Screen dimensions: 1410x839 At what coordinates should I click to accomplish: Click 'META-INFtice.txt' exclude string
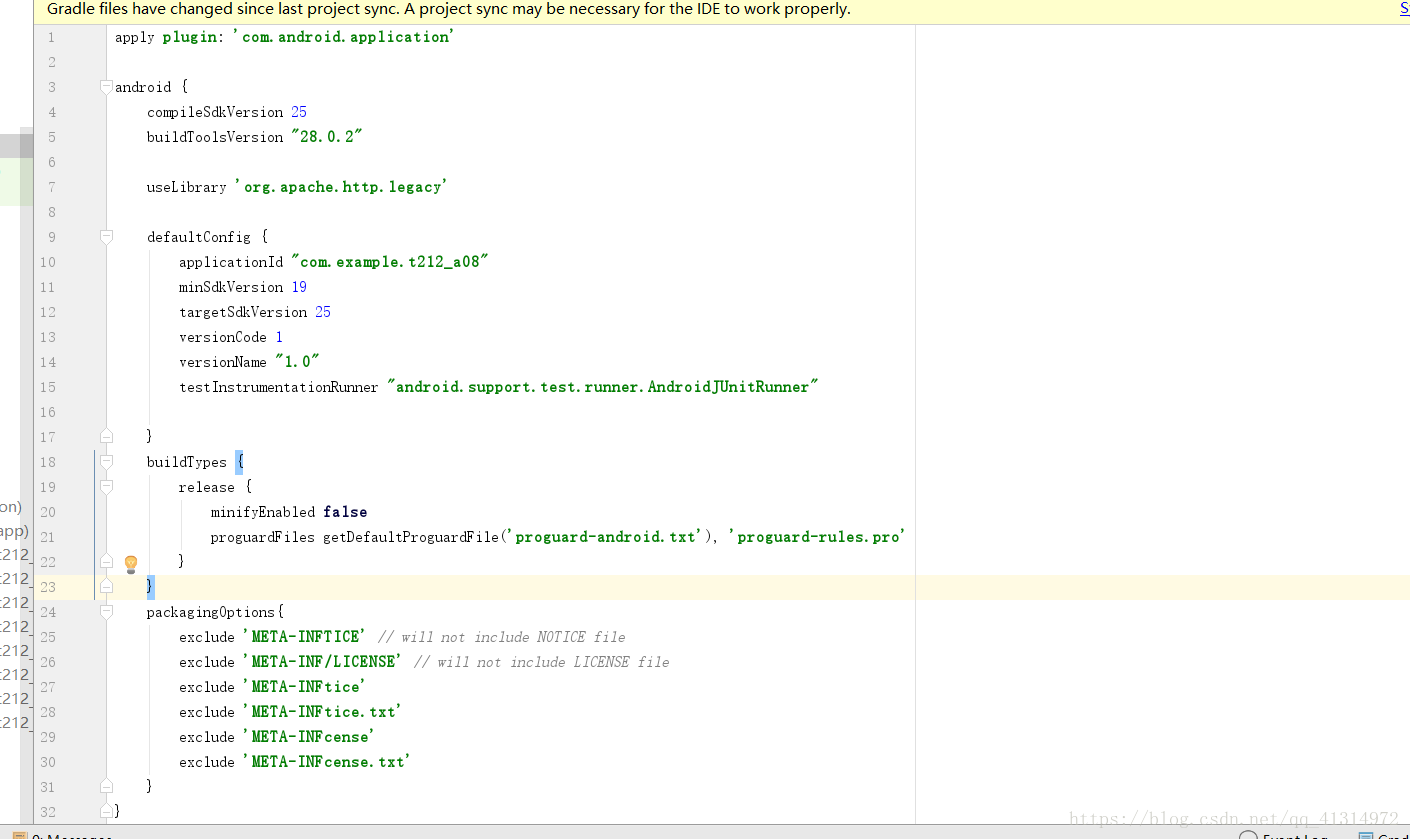322,712
